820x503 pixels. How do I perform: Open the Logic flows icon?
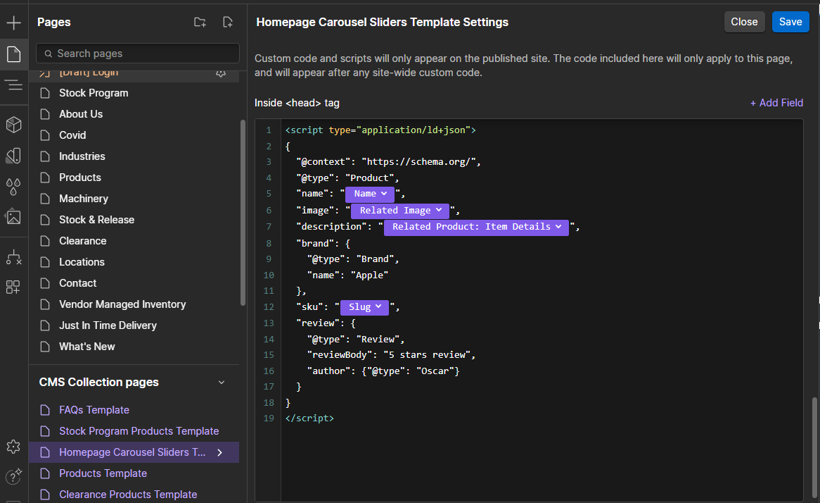(x=14, y=257)
